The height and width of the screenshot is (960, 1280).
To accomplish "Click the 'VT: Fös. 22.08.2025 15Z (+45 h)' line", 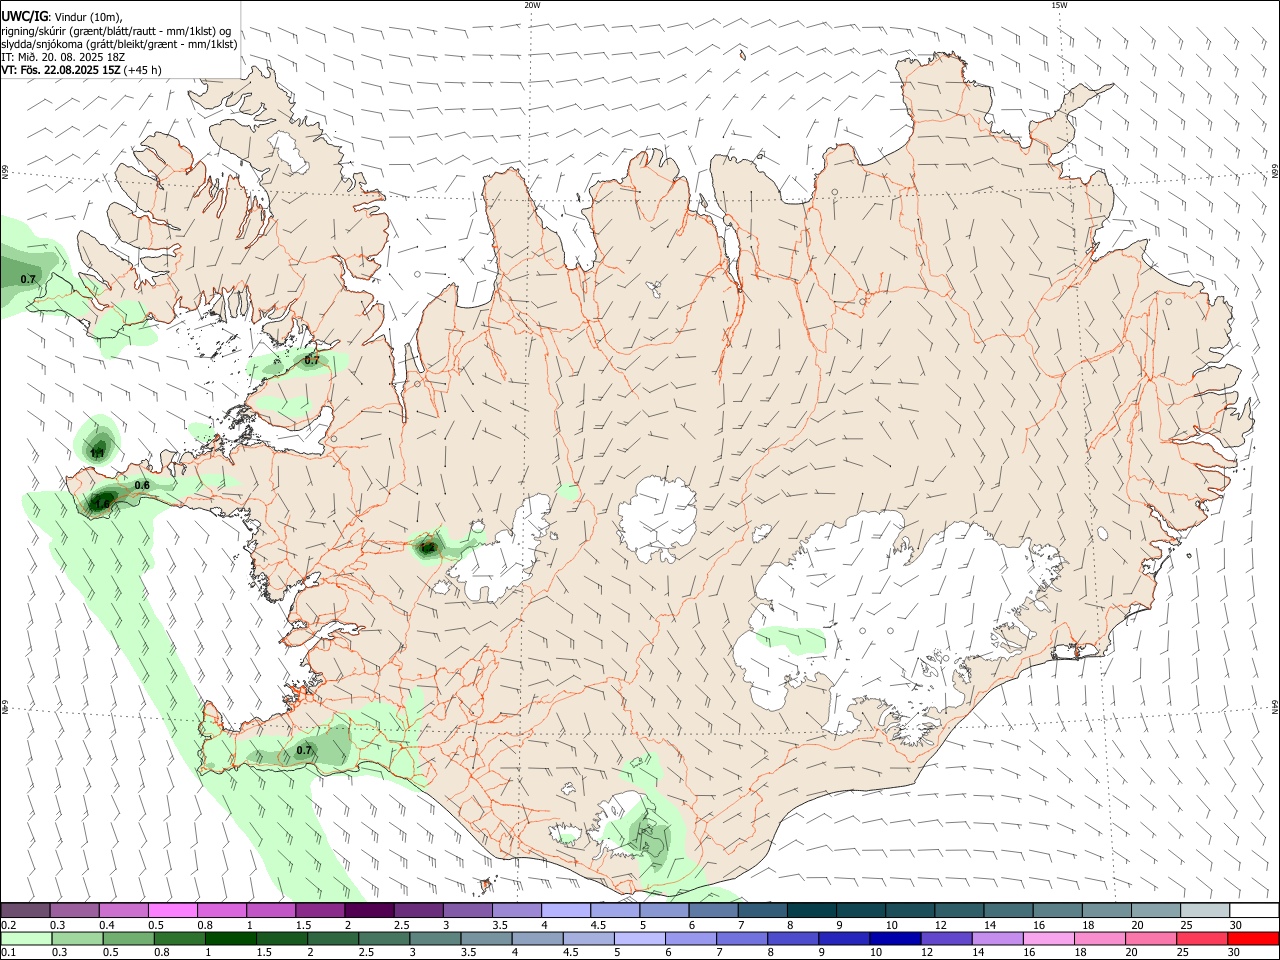I will coord(81,70).
